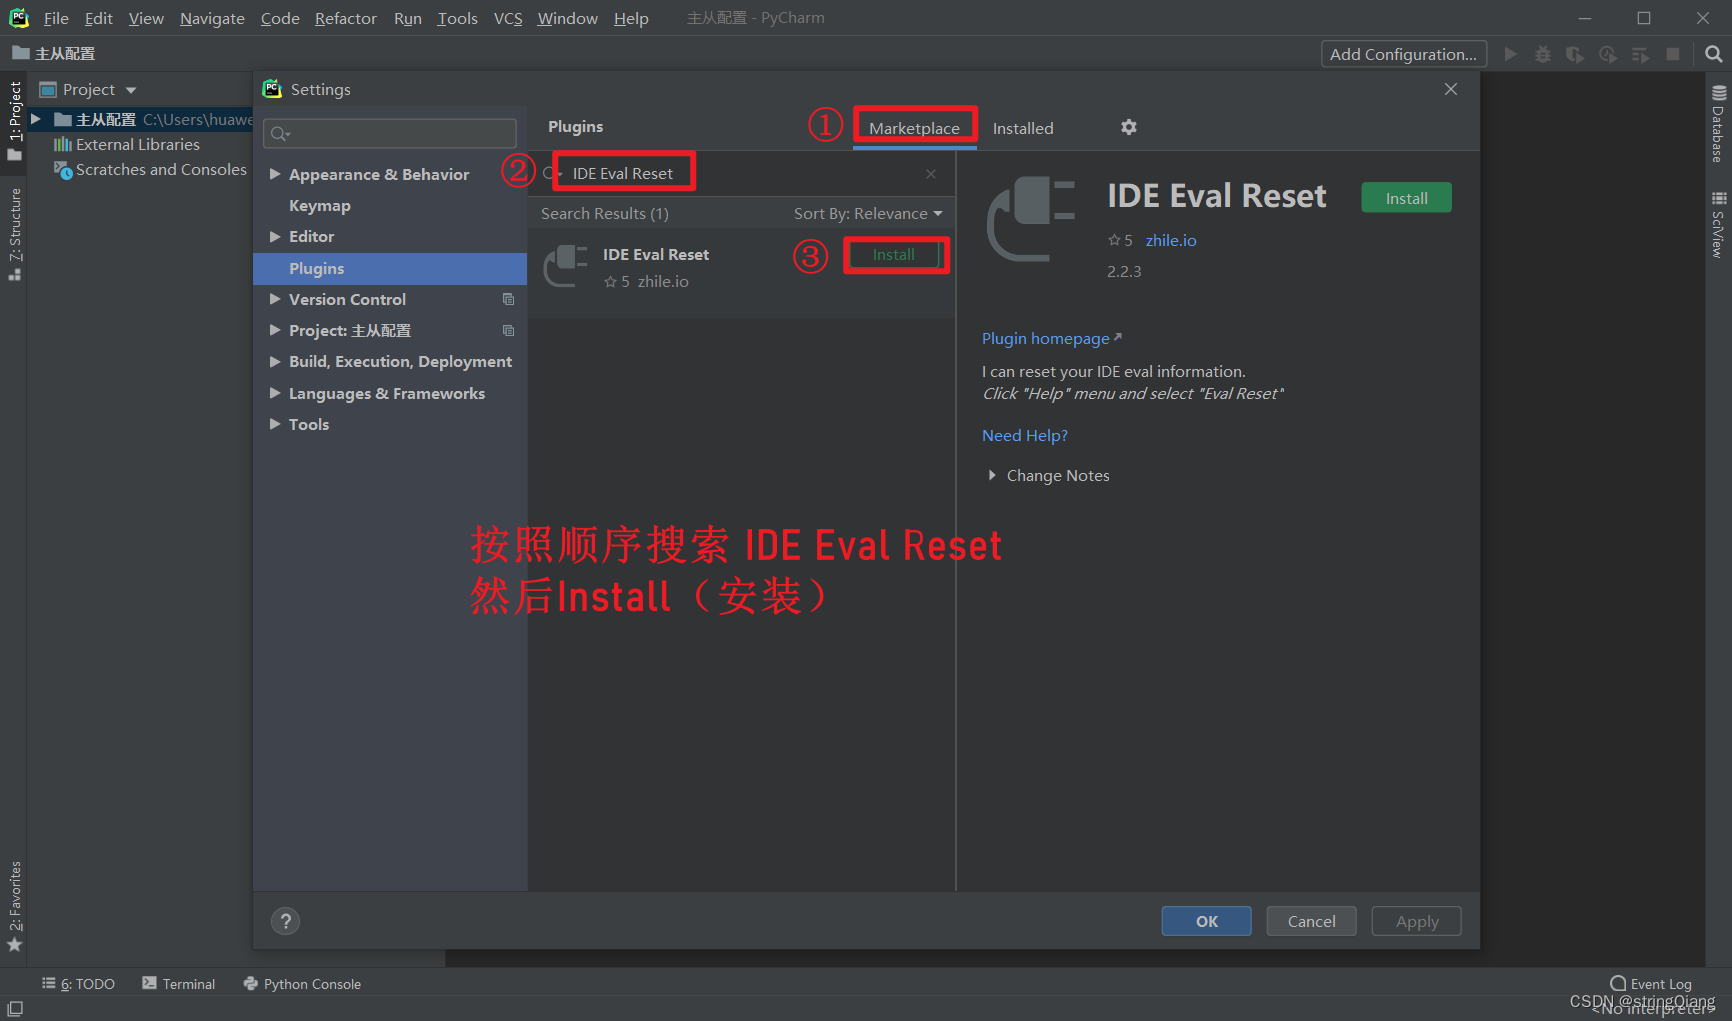Viewport: 1732px width, 1021px height.
Task: Click the Apply button
Action: 1417,921
